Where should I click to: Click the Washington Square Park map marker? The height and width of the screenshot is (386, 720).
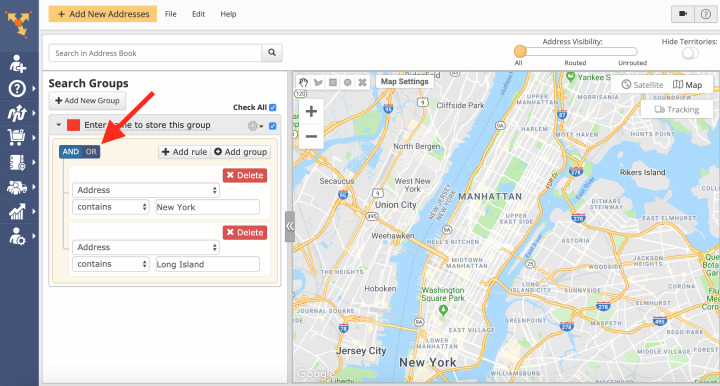point(443,310)
